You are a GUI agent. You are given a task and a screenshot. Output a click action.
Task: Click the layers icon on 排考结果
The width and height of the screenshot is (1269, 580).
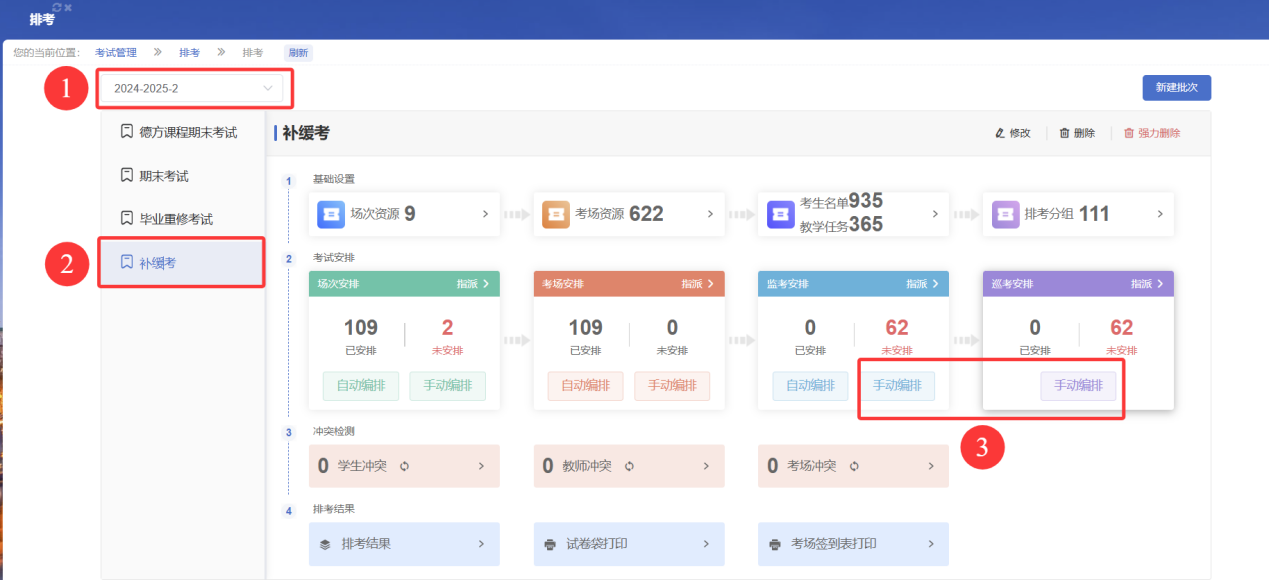(325, 545)
